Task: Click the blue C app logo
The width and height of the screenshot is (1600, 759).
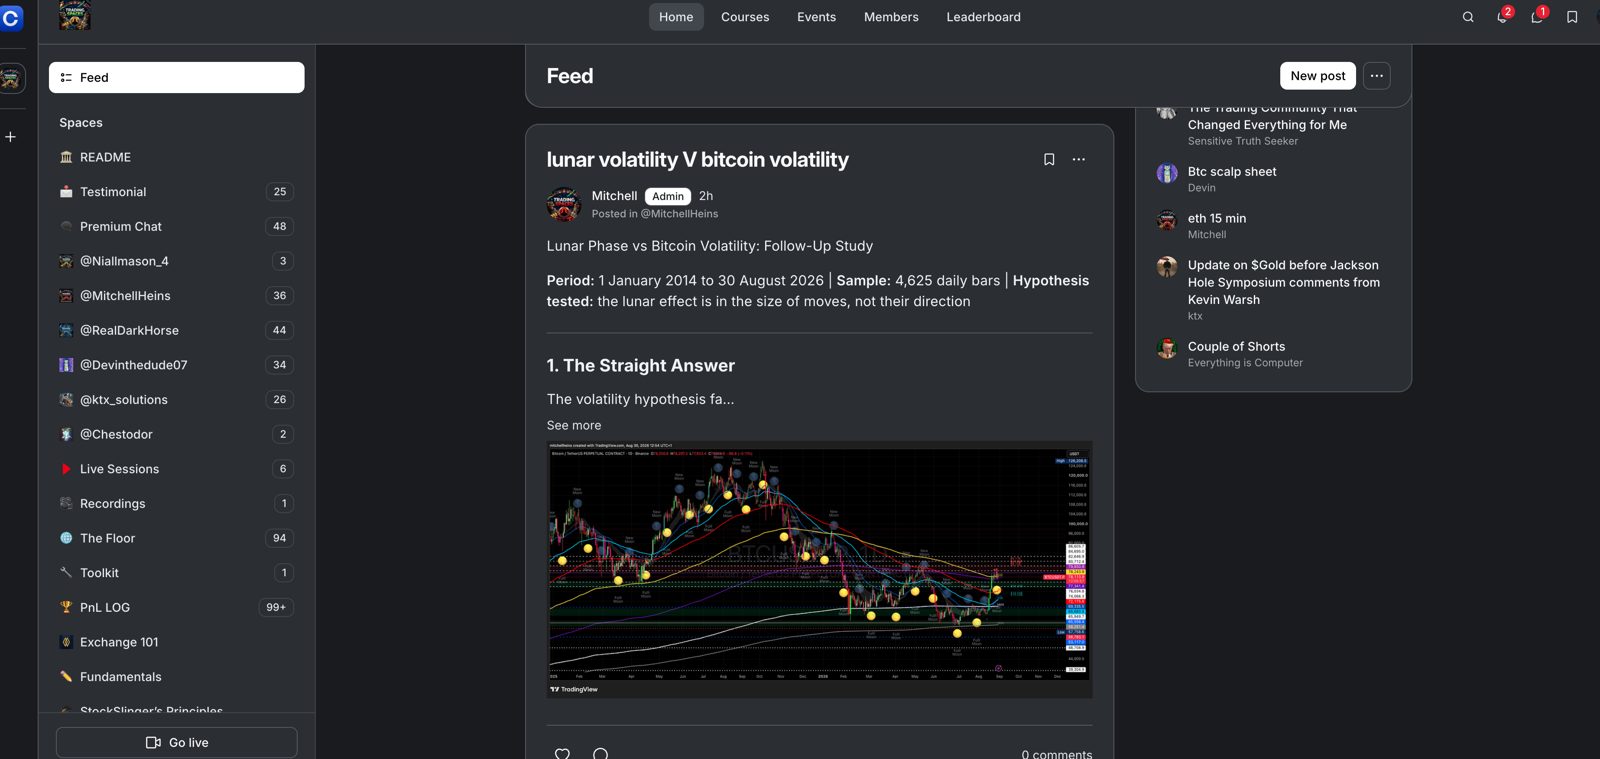Action: click(x=11, y=18)
